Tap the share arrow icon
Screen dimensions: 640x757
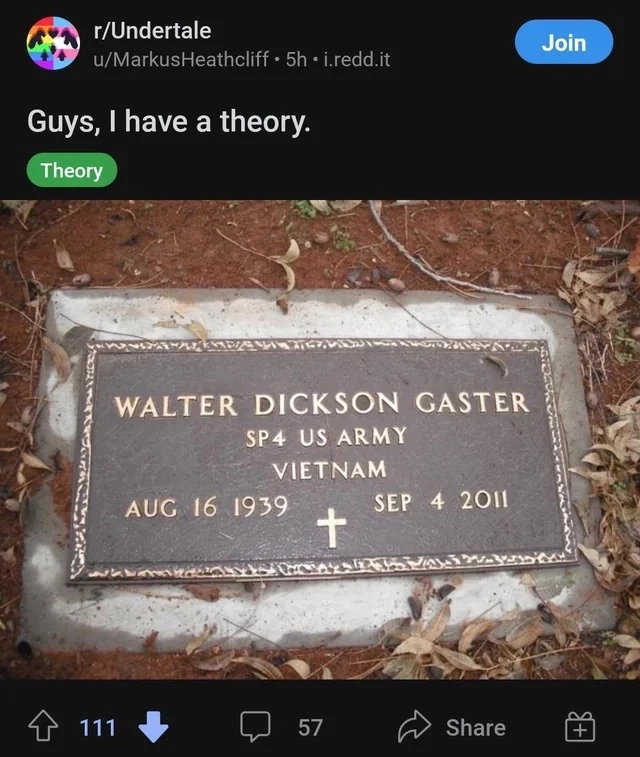click(x=414, y=726)
